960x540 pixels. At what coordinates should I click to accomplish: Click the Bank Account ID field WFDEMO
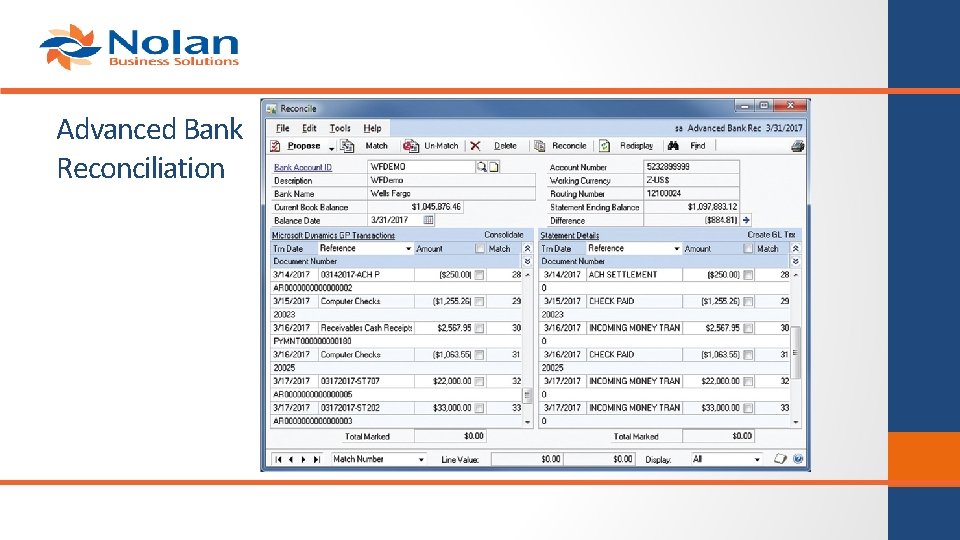click(422, 167)
